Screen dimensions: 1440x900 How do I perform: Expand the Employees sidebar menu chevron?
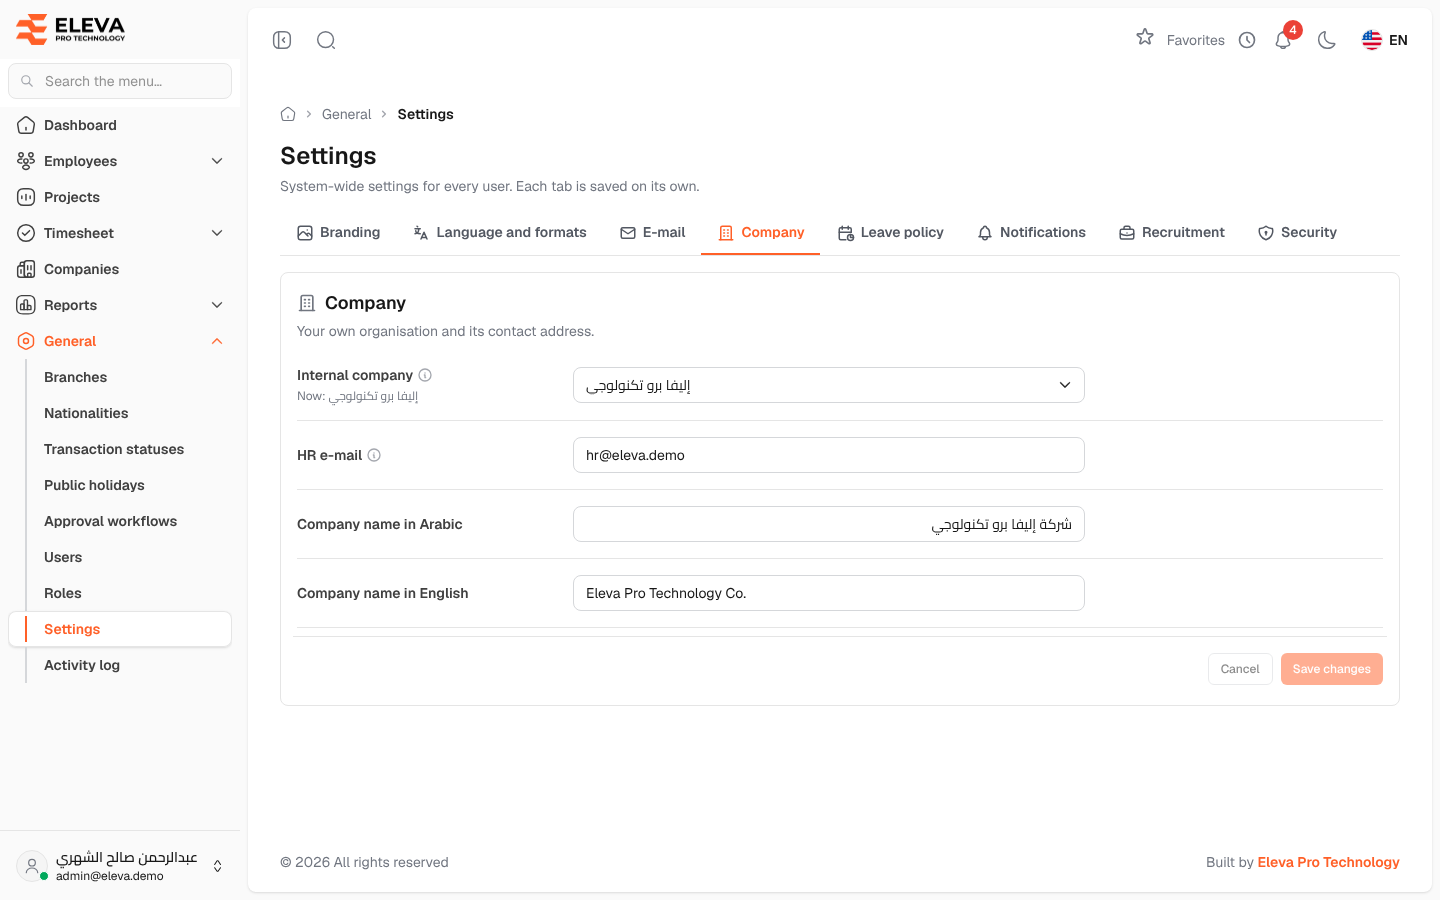pyautogui.click(x=217, y=161)
